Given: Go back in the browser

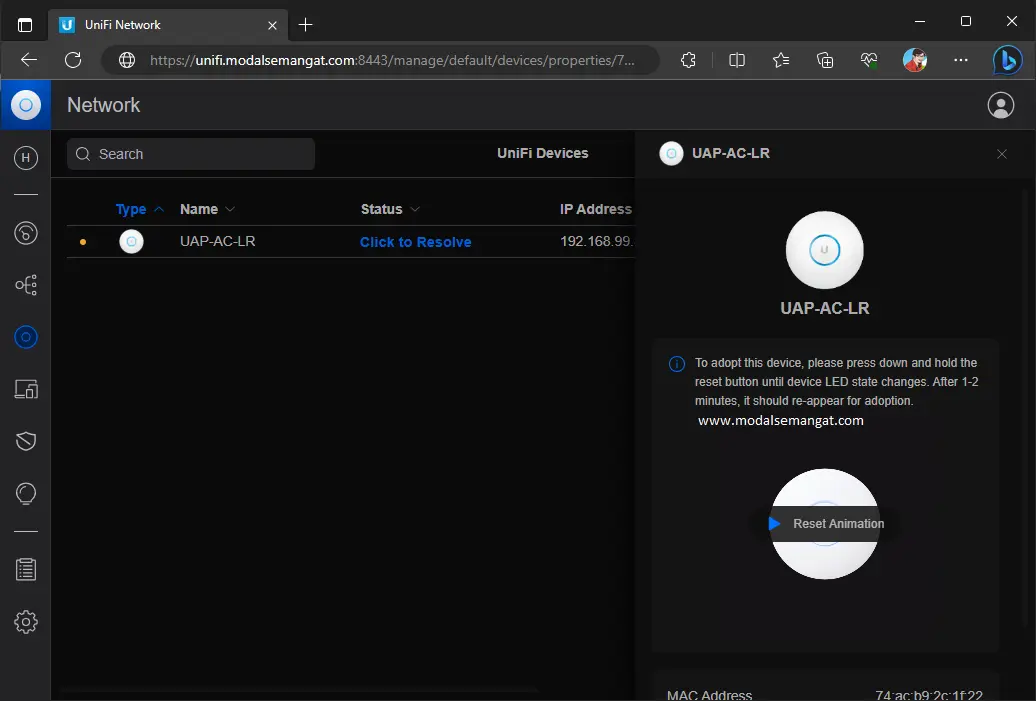Looking at the screenshot, I should click(x=29, y=60).
